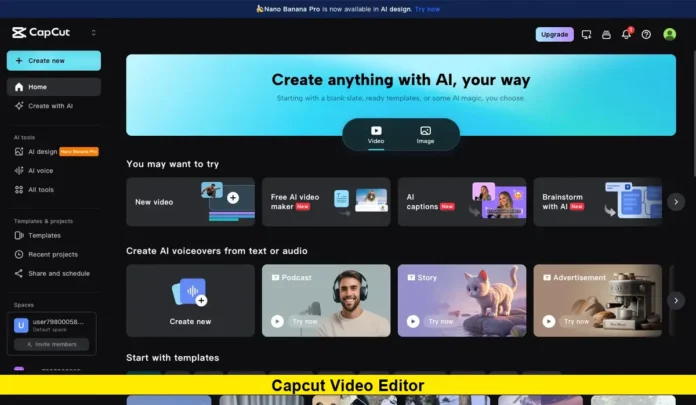Click the Create new button in sidebar
Viewport: 696px width, 405px height.
point(54,60)
